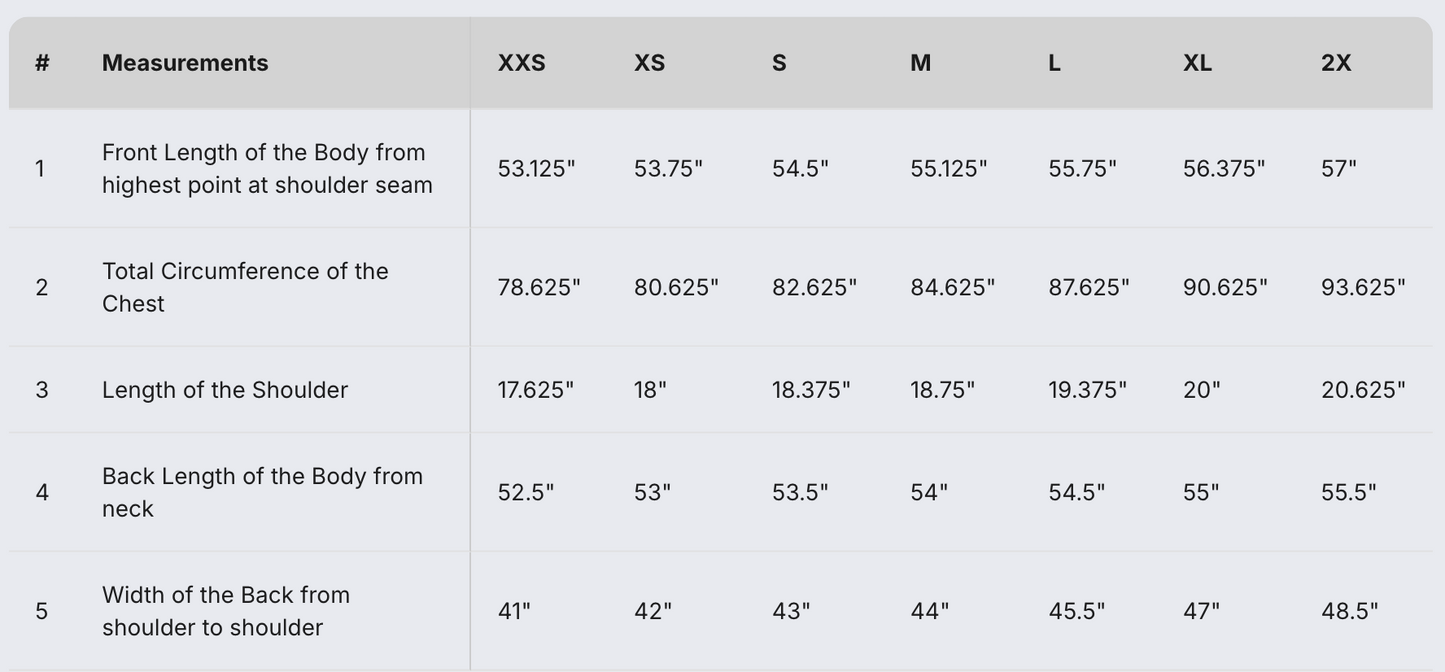This screenshot has width=1445, height=672.
Task: Click the M size column header
Action: (920, 63)
